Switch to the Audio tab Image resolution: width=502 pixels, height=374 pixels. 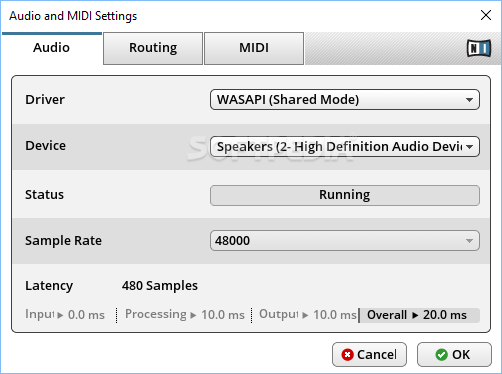coord(51,48)
